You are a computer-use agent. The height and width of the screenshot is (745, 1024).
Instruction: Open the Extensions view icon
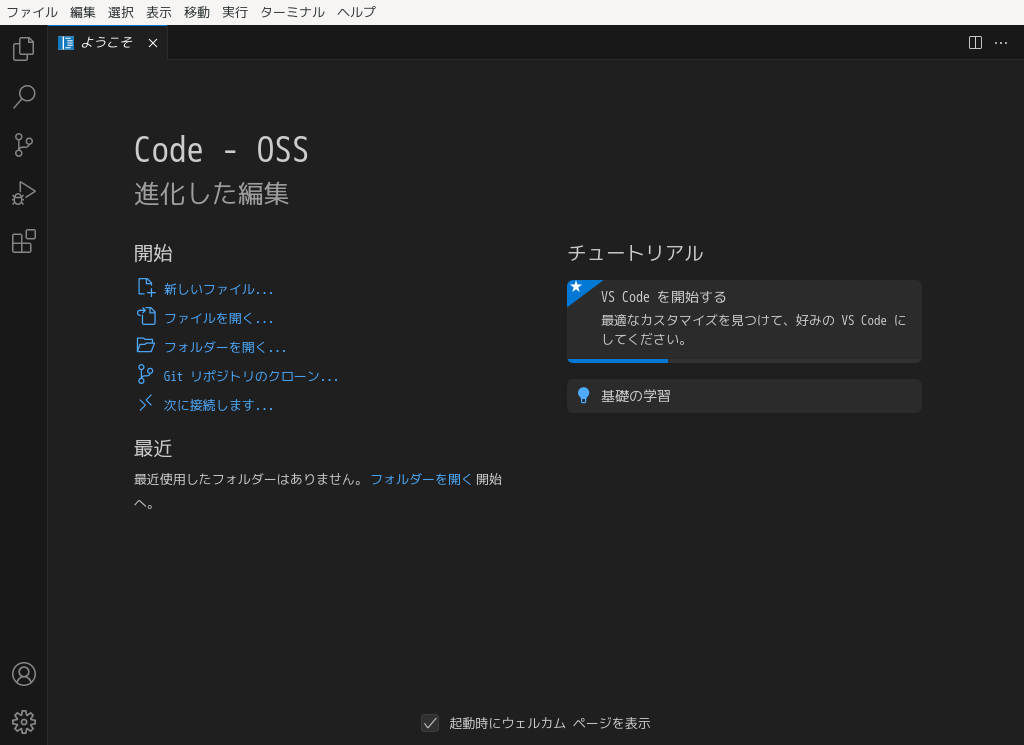(24, 241)
